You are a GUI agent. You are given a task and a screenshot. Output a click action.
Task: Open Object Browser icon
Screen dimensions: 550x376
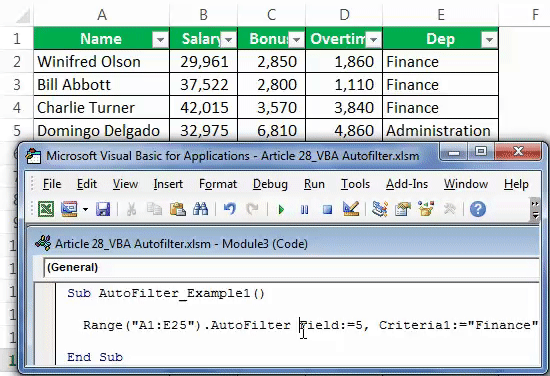[426, 209]
